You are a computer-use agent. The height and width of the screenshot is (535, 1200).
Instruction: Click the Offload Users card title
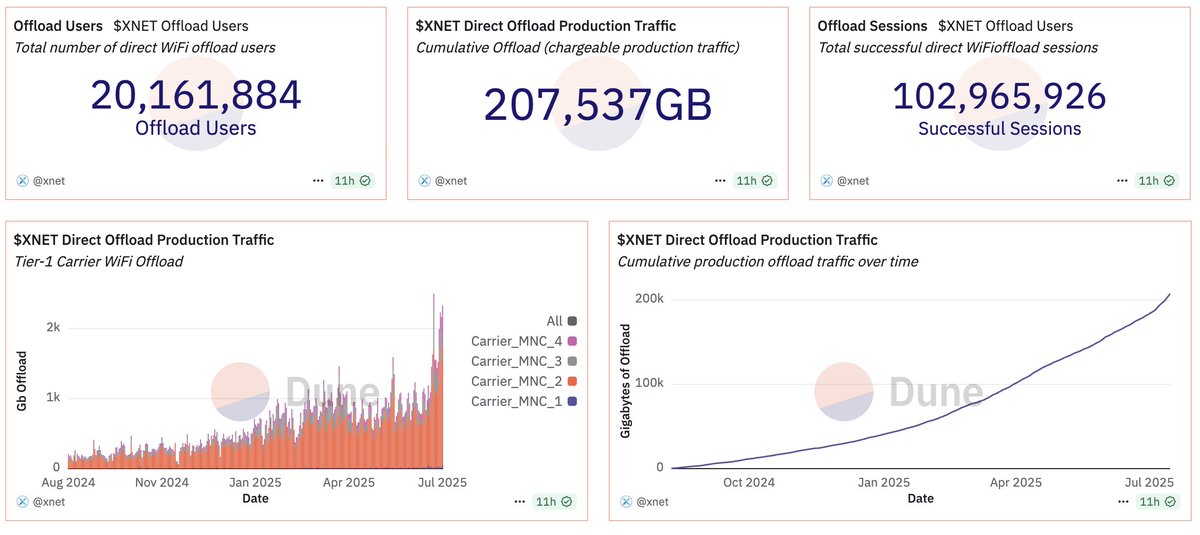(57, 26)
